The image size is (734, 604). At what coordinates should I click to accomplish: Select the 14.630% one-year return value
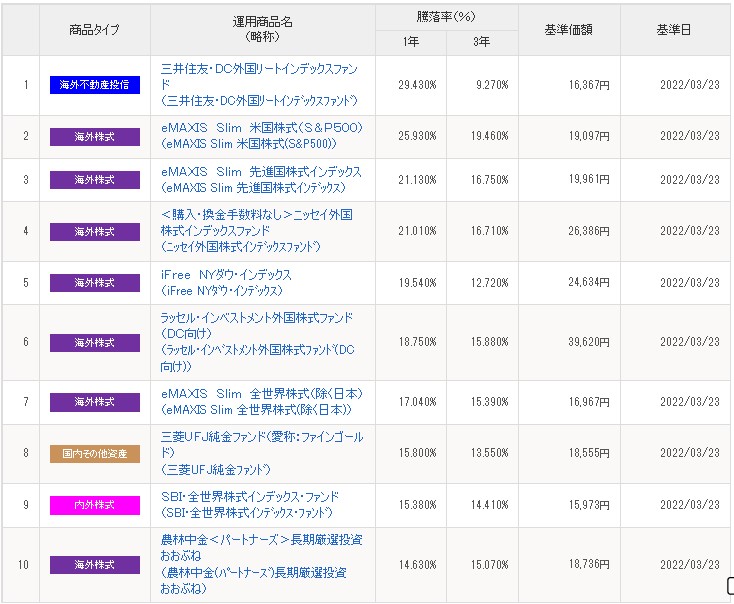[x=418, y=565]
